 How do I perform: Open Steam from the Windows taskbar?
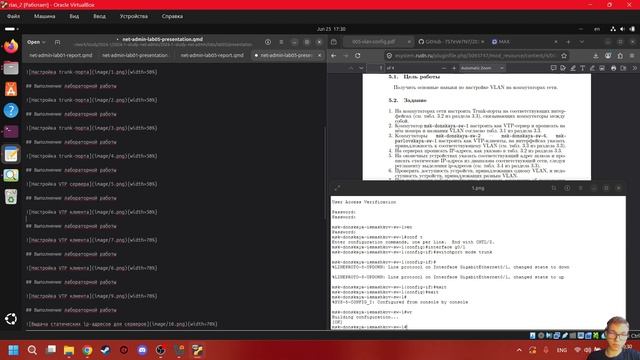click(x=105, y=350)
